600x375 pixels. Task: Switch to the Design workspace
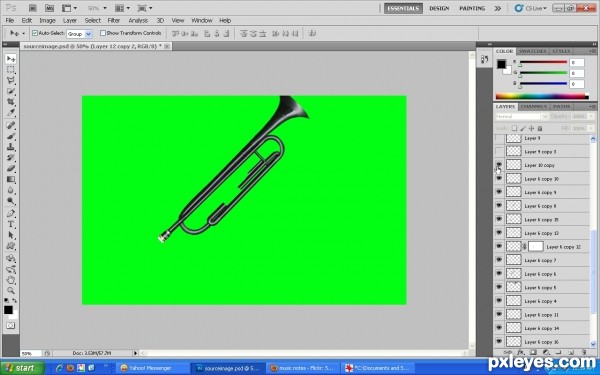coord(439,8)
